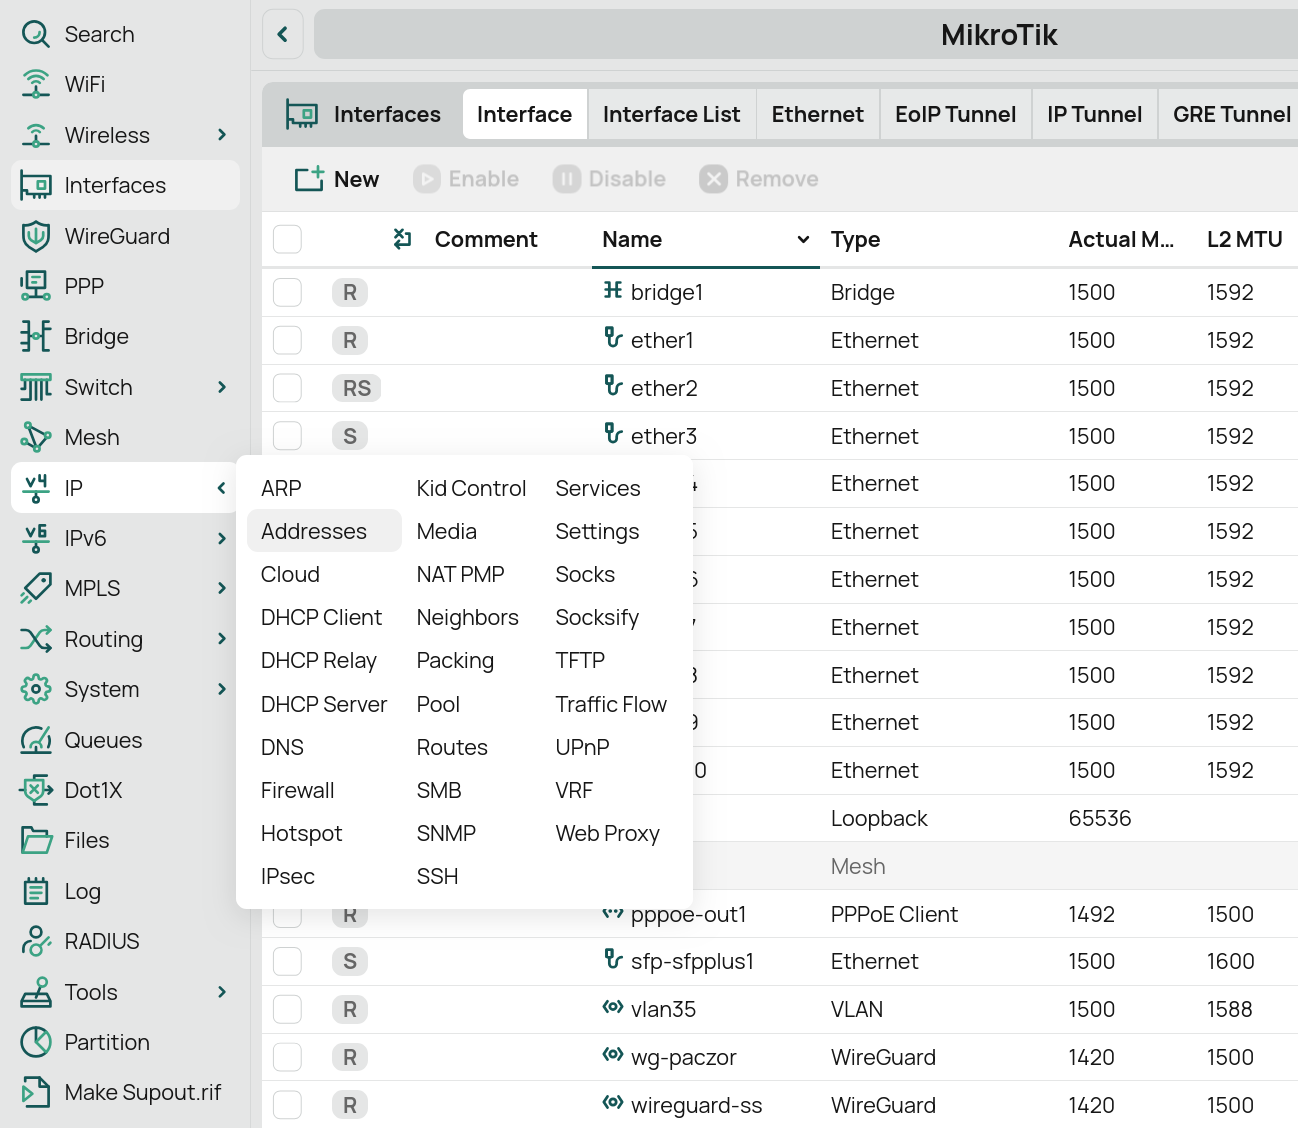The image size is (1298, 1128).
Task: Open Files via its folder icon
Action: (36, 840)
